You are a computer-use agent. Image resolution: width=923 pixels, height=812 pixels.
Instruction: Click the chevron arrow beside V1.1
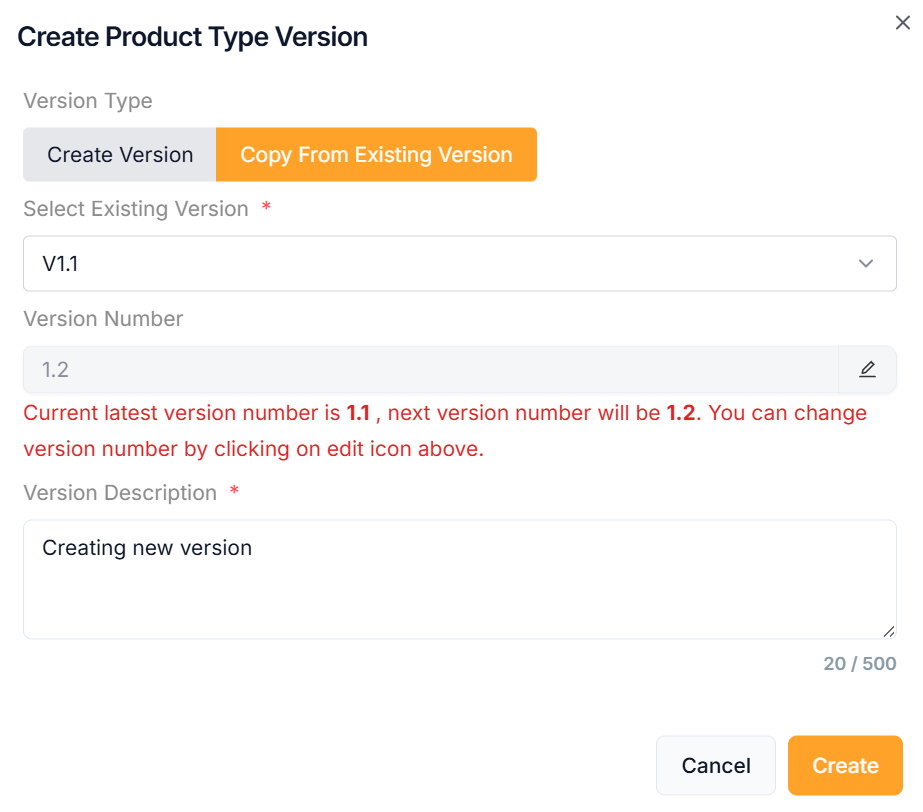click(x=866, y=264)
